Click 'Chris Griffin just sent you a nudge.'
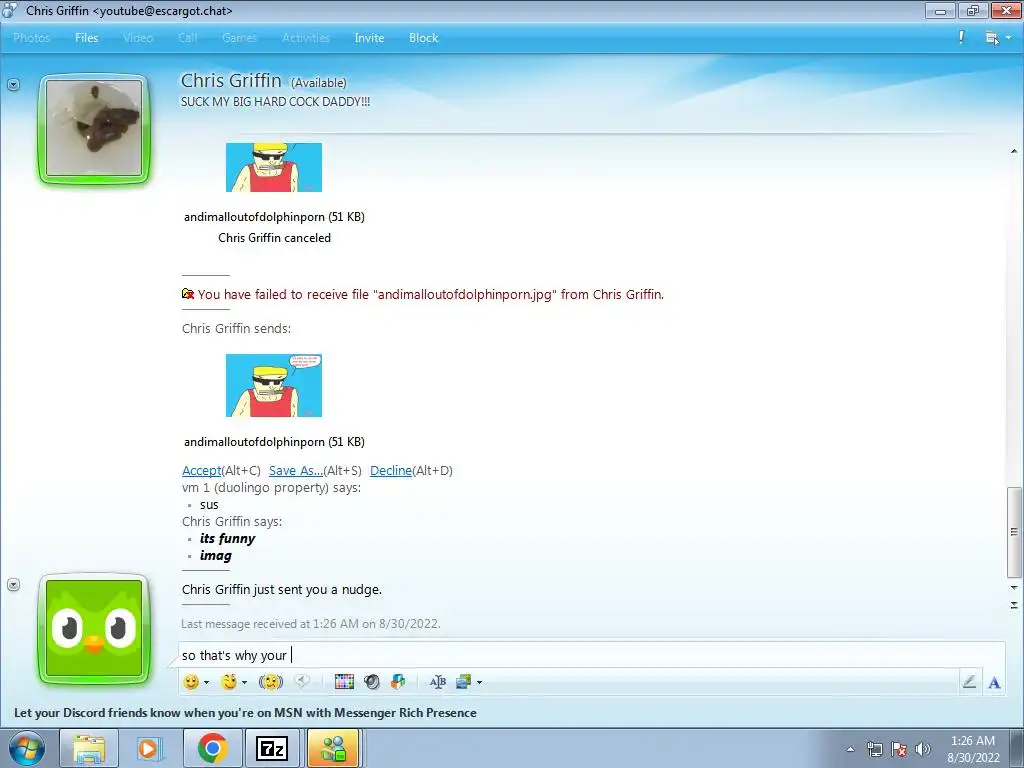 281,589
